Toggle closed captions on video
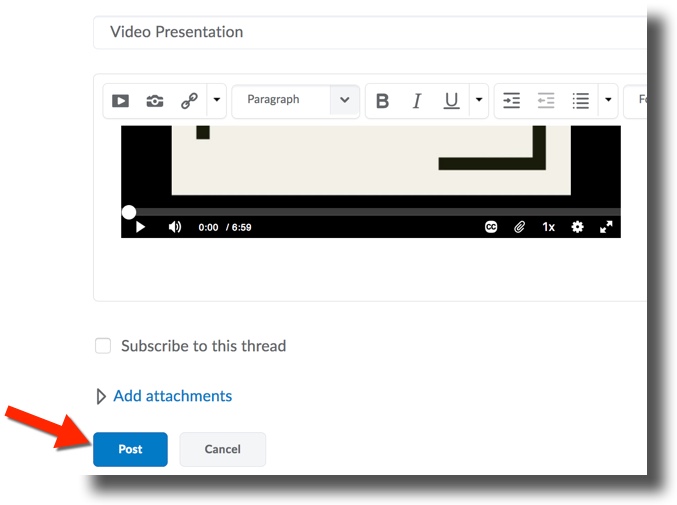The image size is (677, 505). (x=491, y=227)
